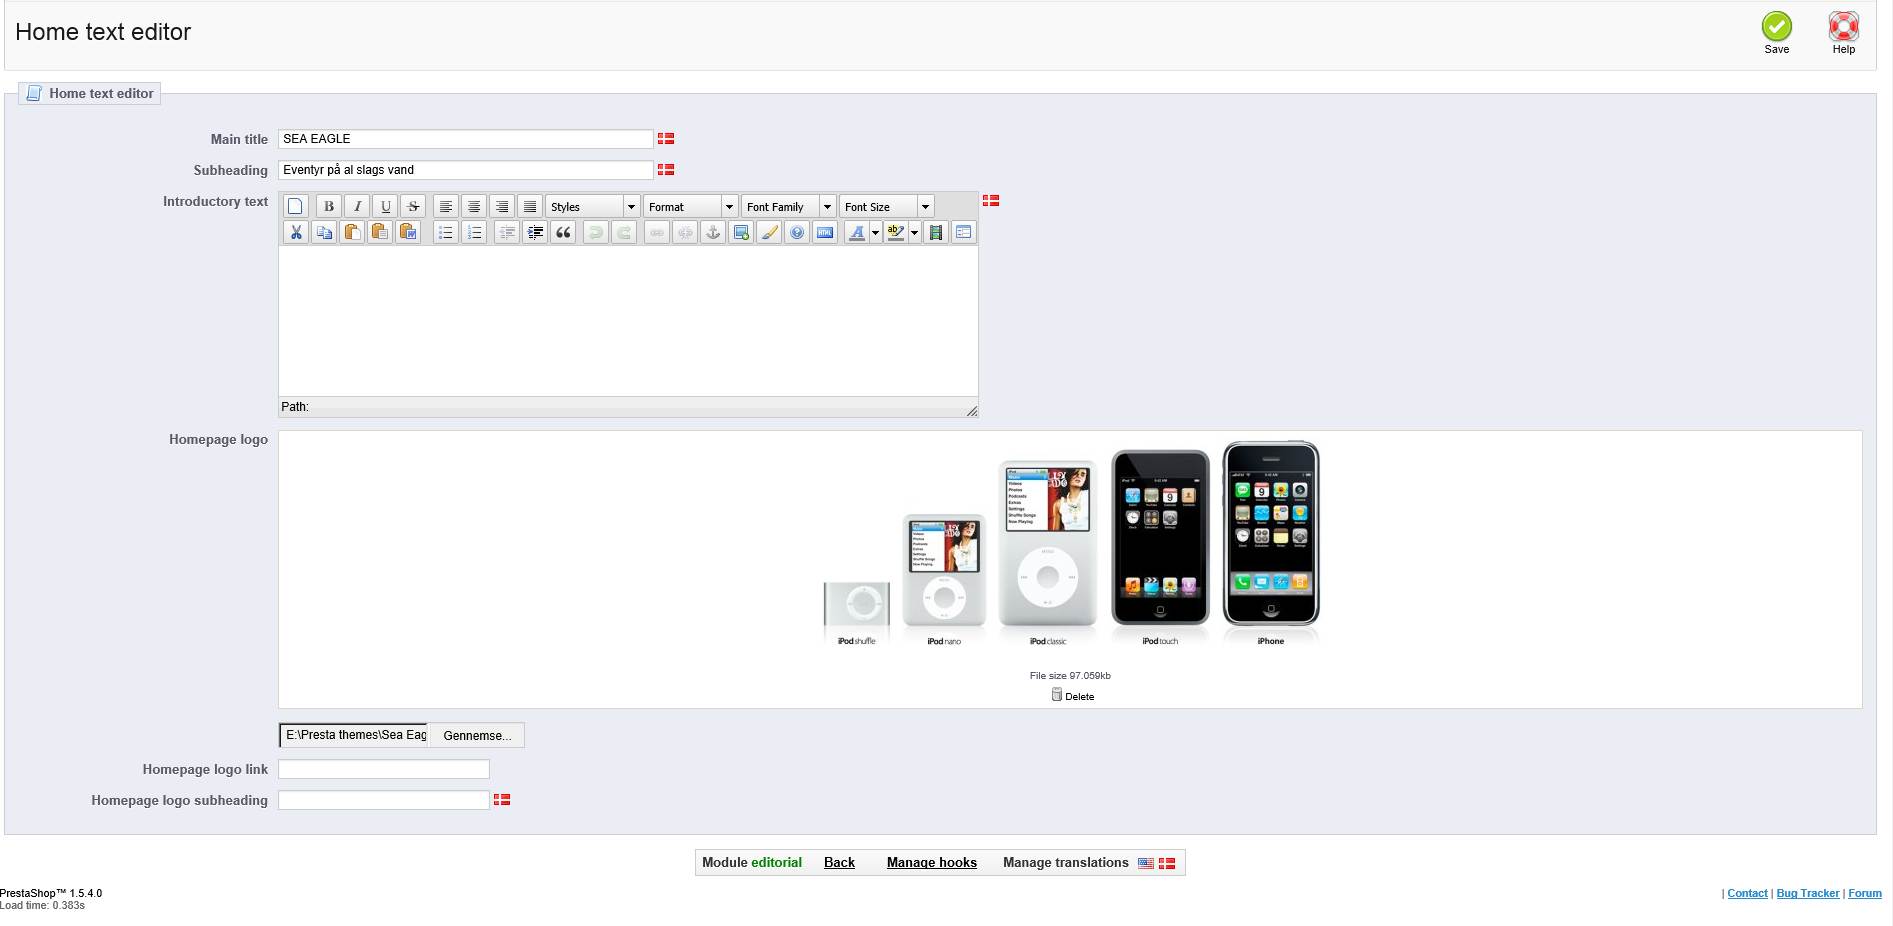The width and height of the screenshot is (1893, 926).
Task: Click the Insert image icon
Action: 741,232
